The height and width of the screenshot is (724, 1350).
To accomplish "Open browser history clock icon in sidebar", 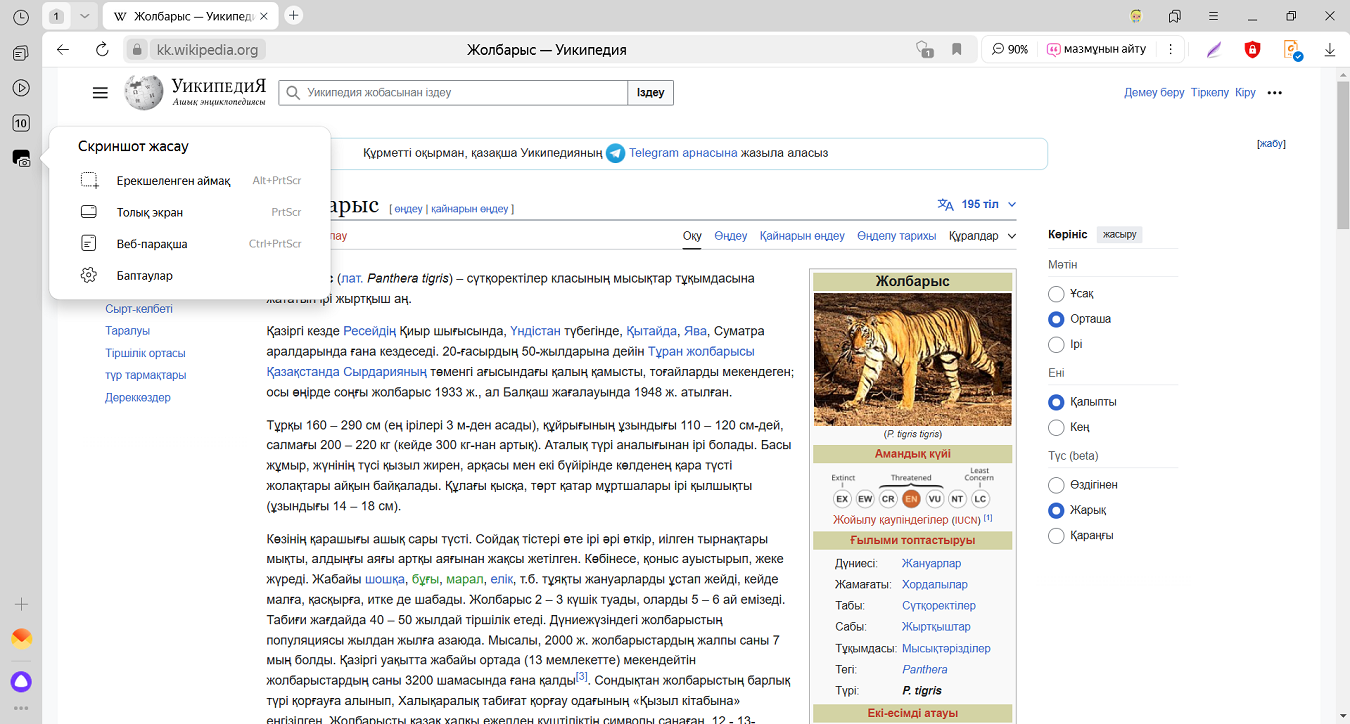I will pyautogui.click(x=21, y=17).
